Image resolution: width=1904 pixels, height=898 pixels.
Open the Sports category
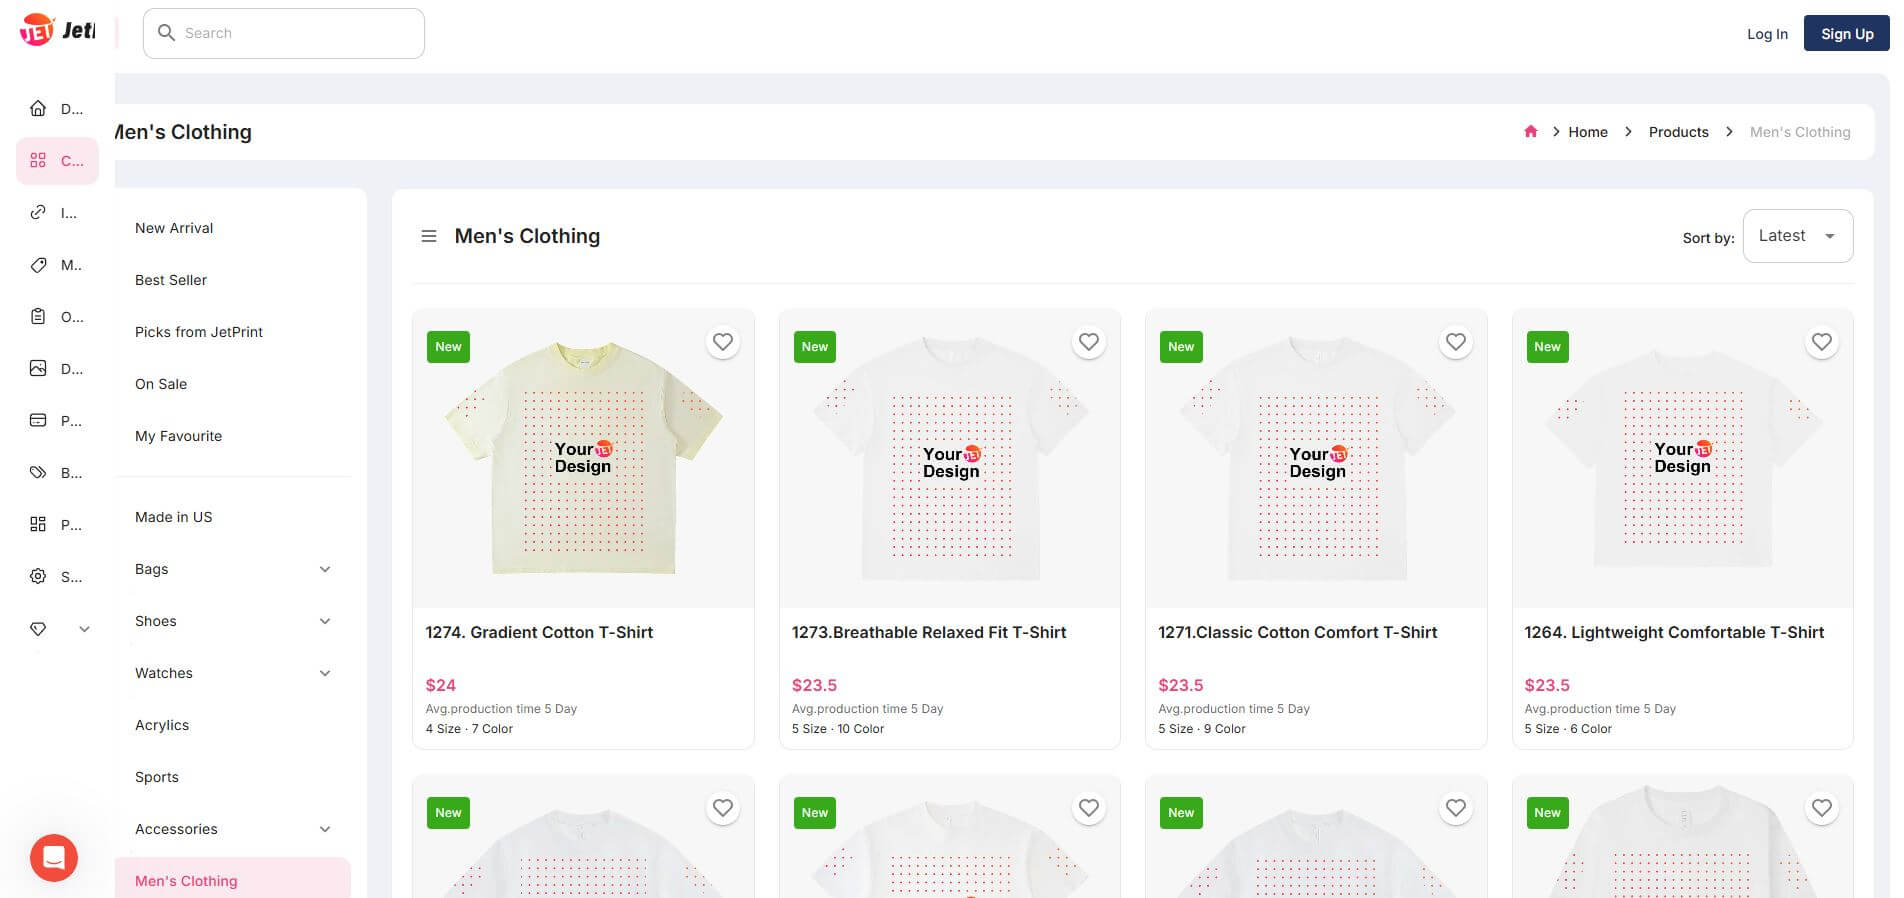[157, 777]
